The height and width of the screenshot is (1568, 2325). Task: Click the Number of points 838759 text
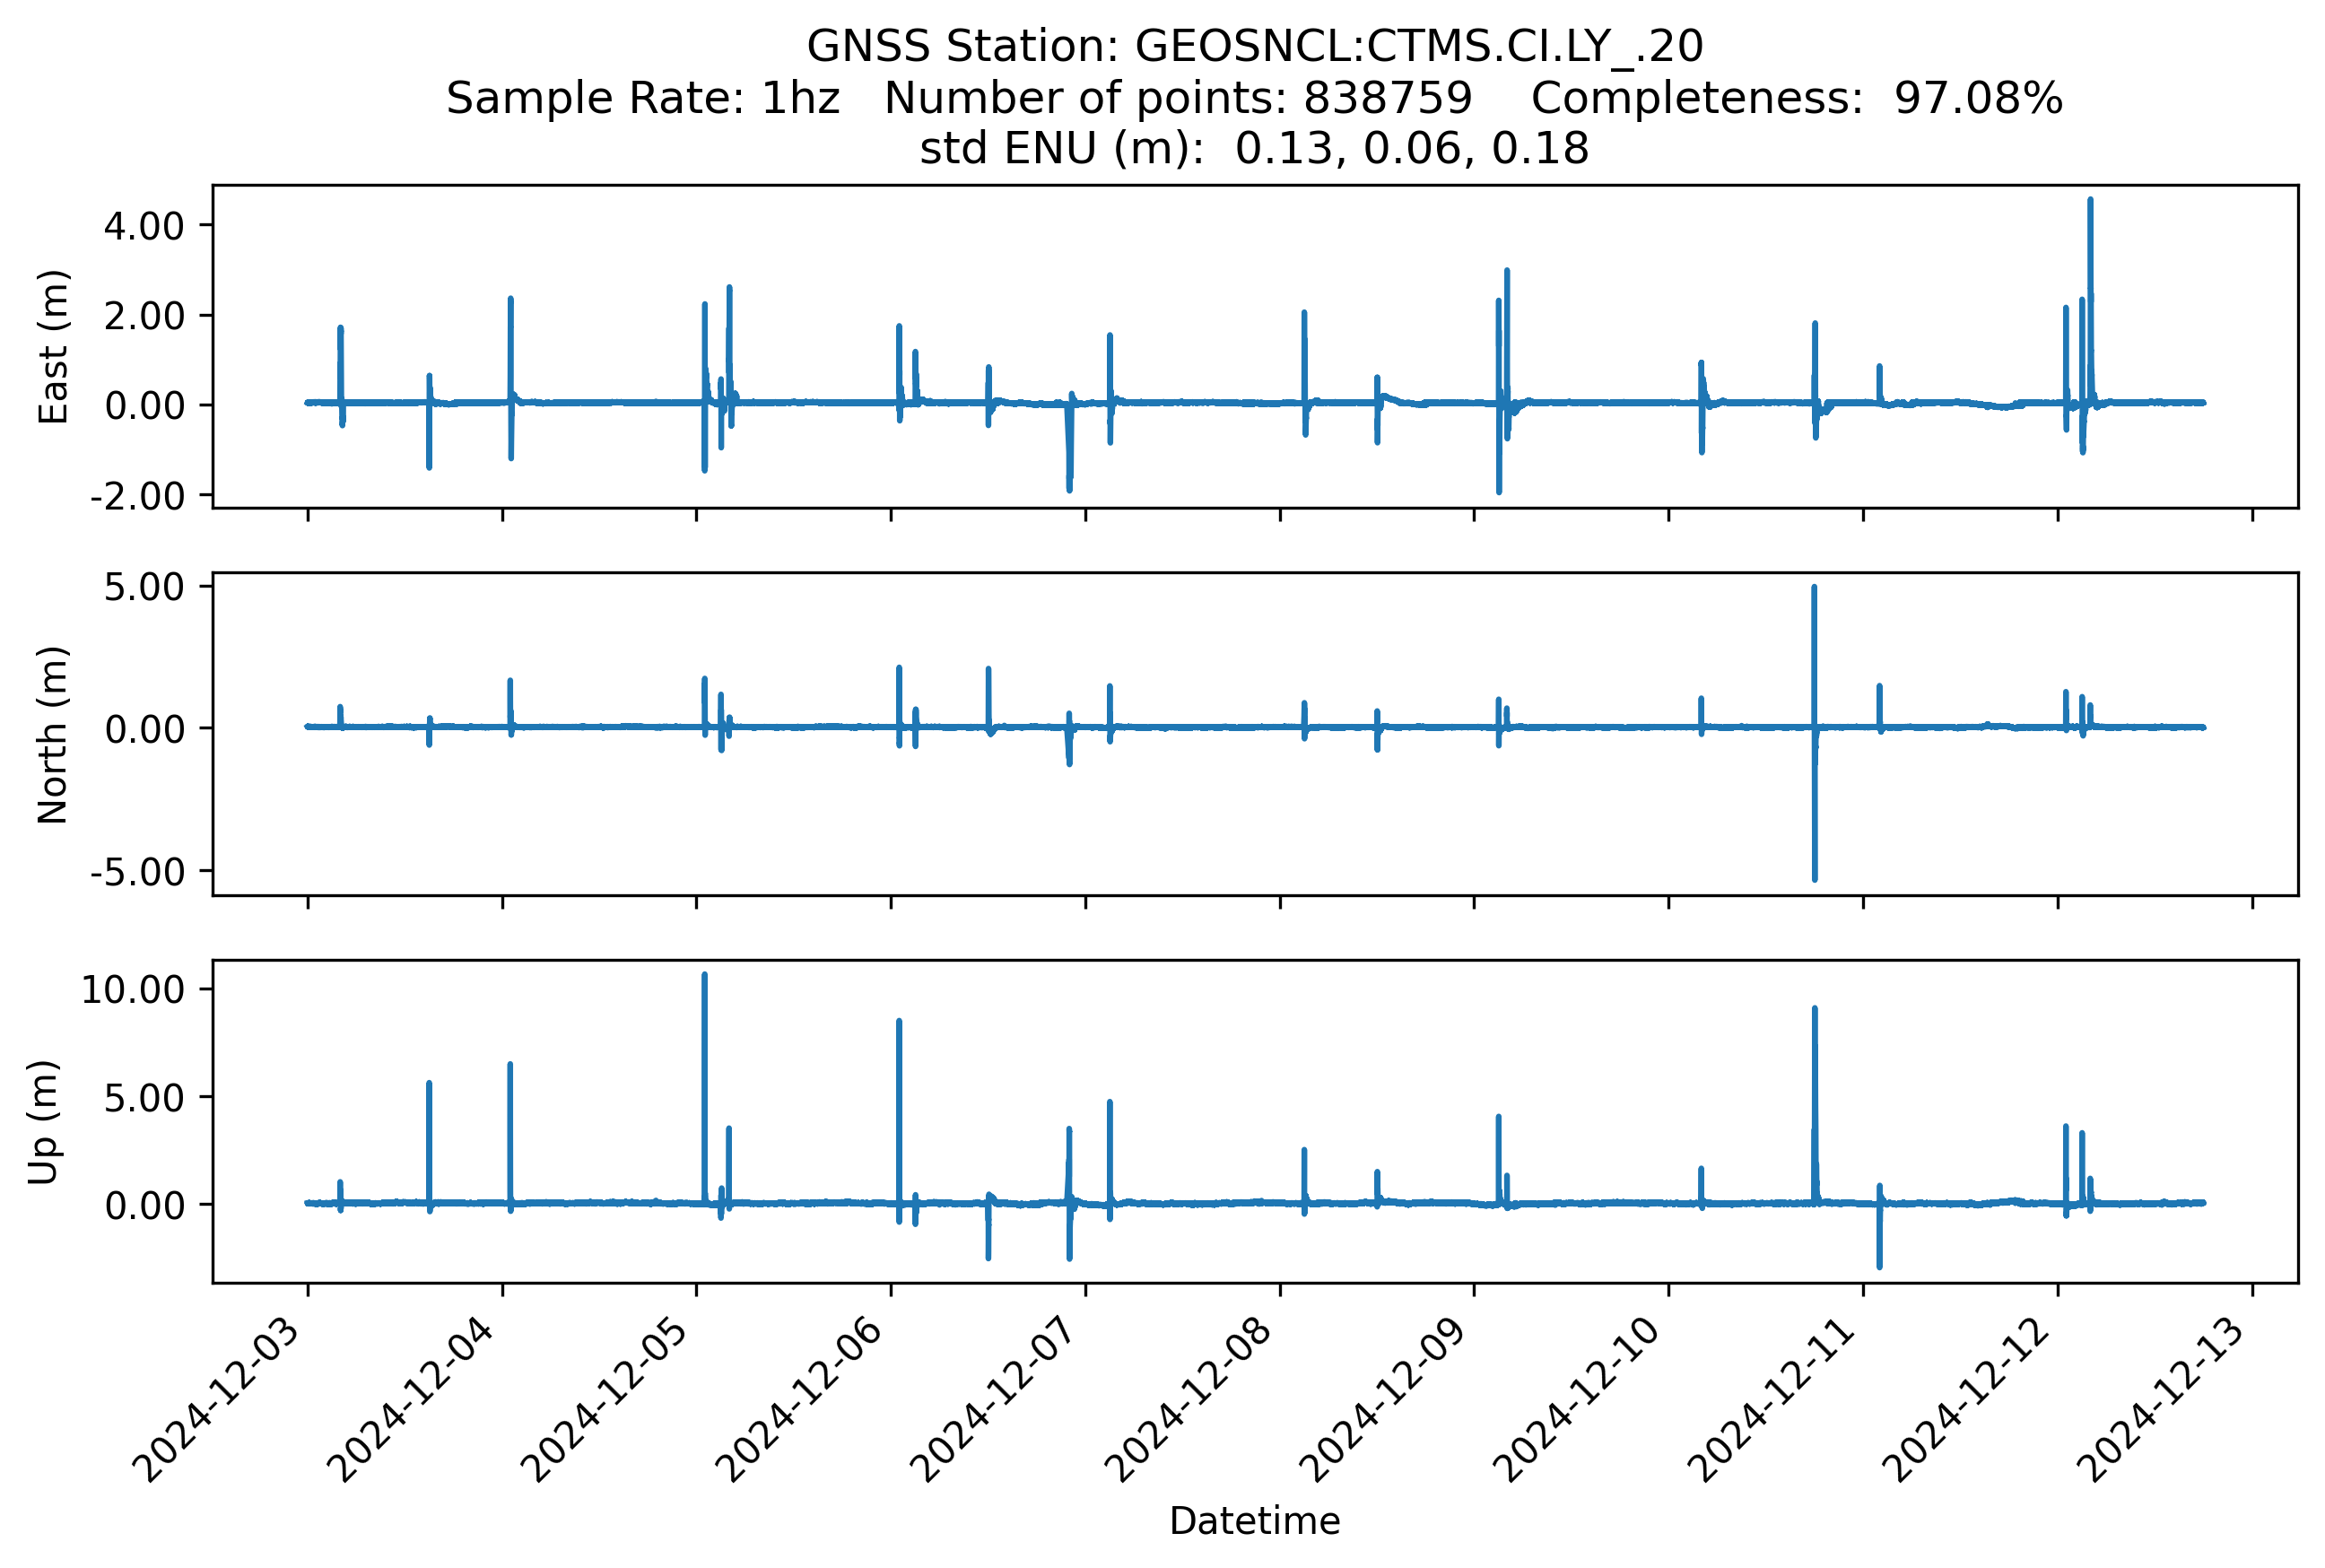1178,98
